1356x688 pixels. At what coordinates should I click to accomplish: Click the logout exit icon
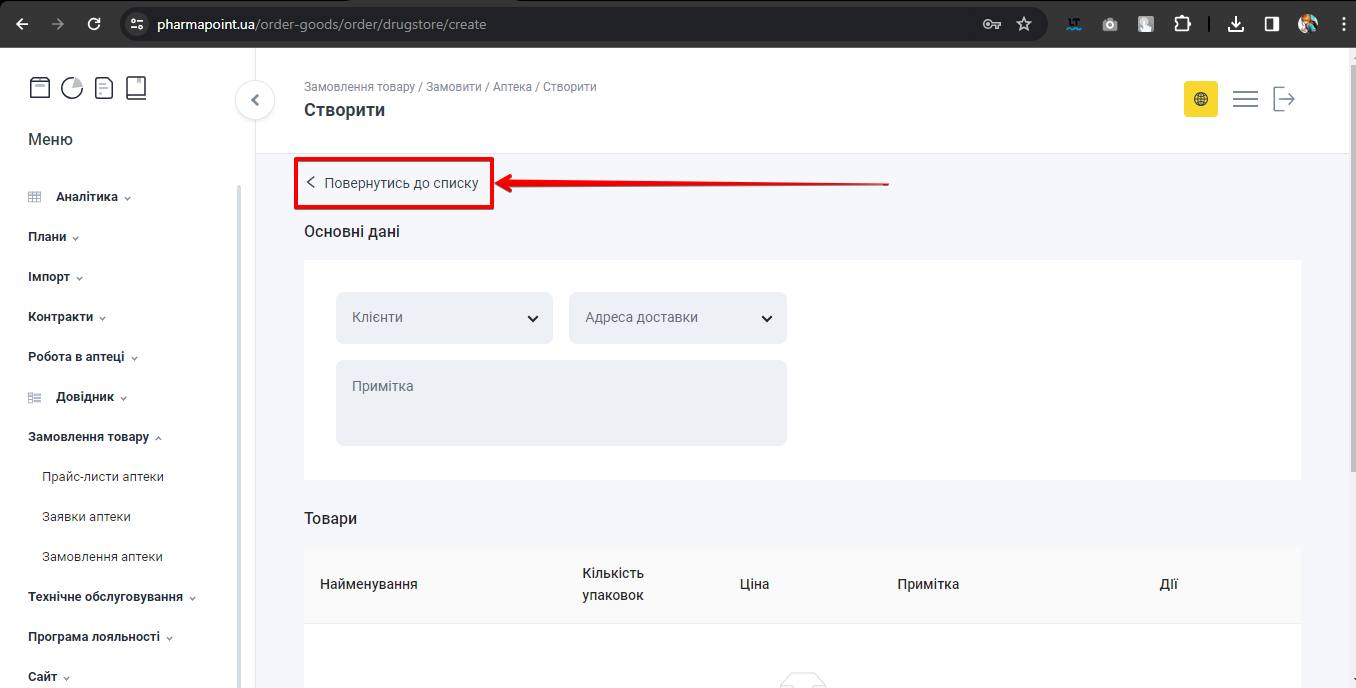[1284, 99]
